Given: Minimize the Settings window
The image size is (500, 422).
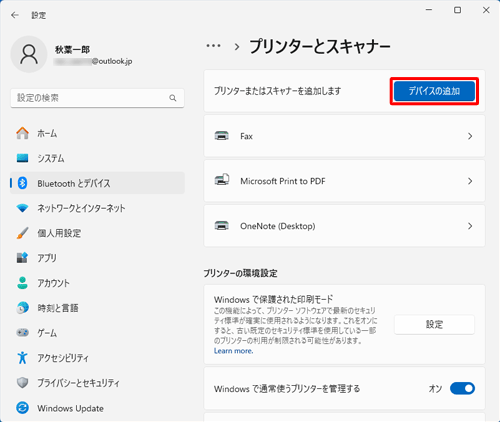Looking at the screenshot, I should [429, 10].
